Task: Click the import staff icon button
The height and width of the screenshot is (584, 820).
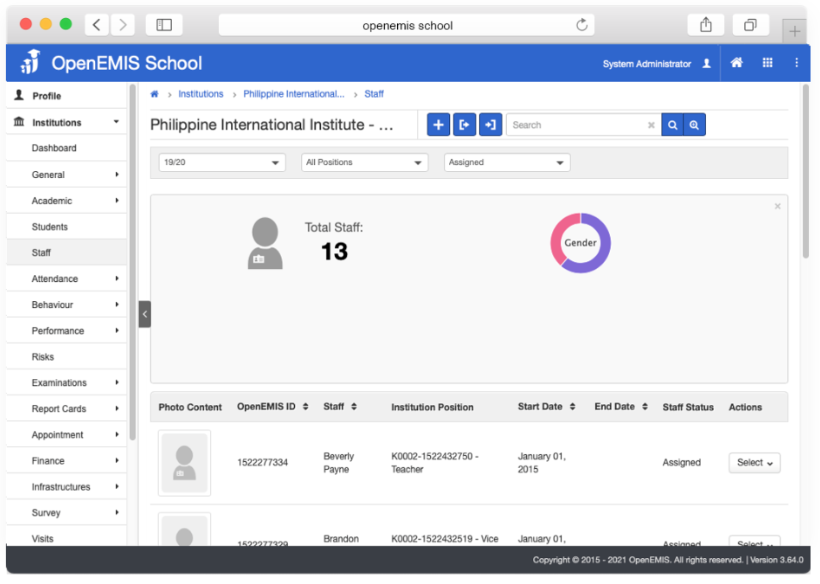Action: pos(491,125)
